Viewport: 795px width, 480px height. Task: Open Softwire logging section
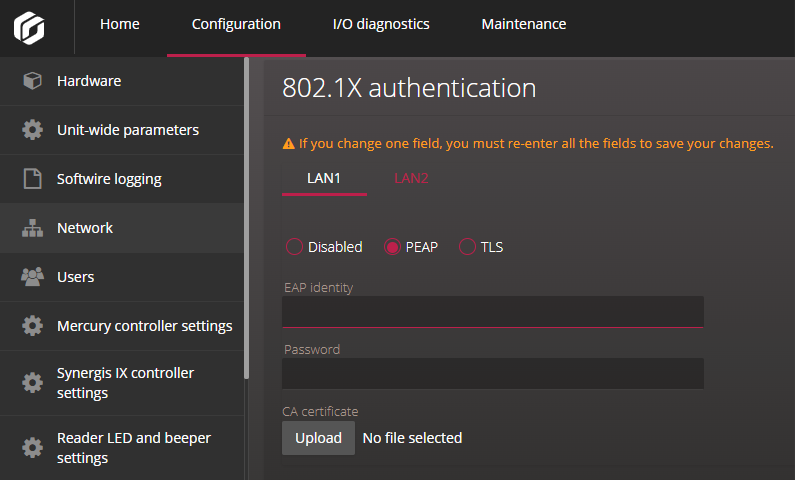click(122, 179)
